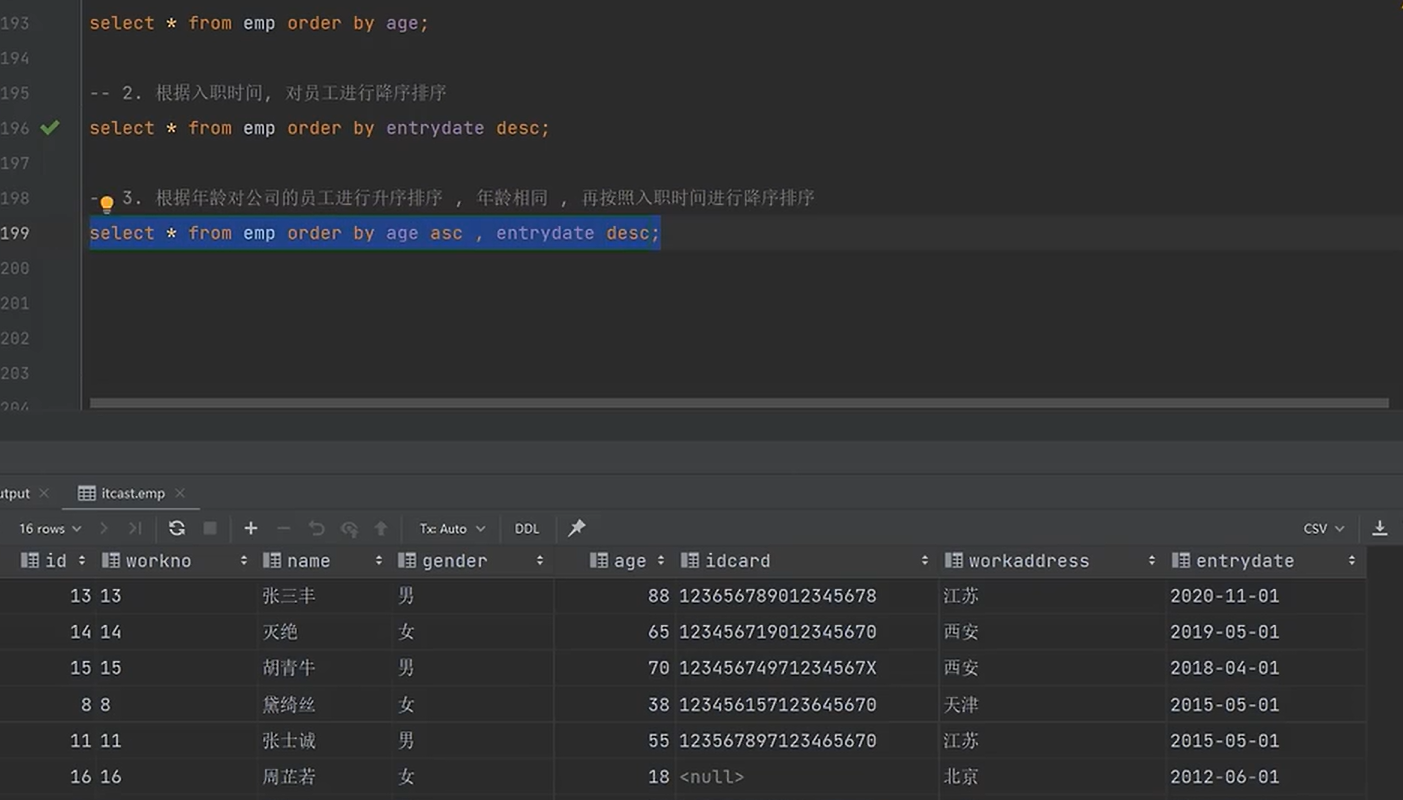The image size is (1403, 800).
Task: Click the sort arrows on the entrydate column
Action: click(x=1352, y=561)
